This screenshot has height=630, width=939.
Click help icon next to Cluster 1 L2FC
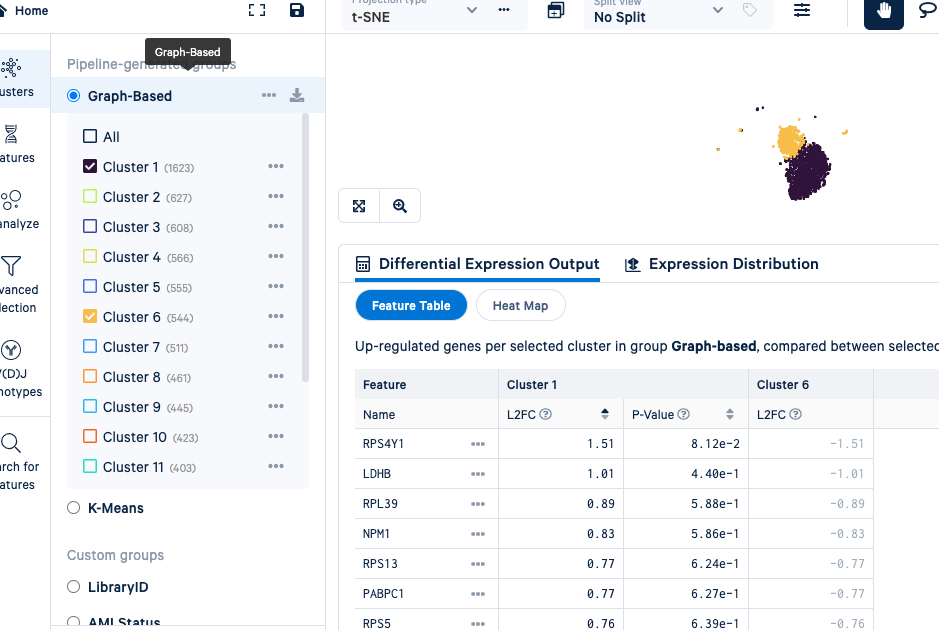tap(546, 414)
